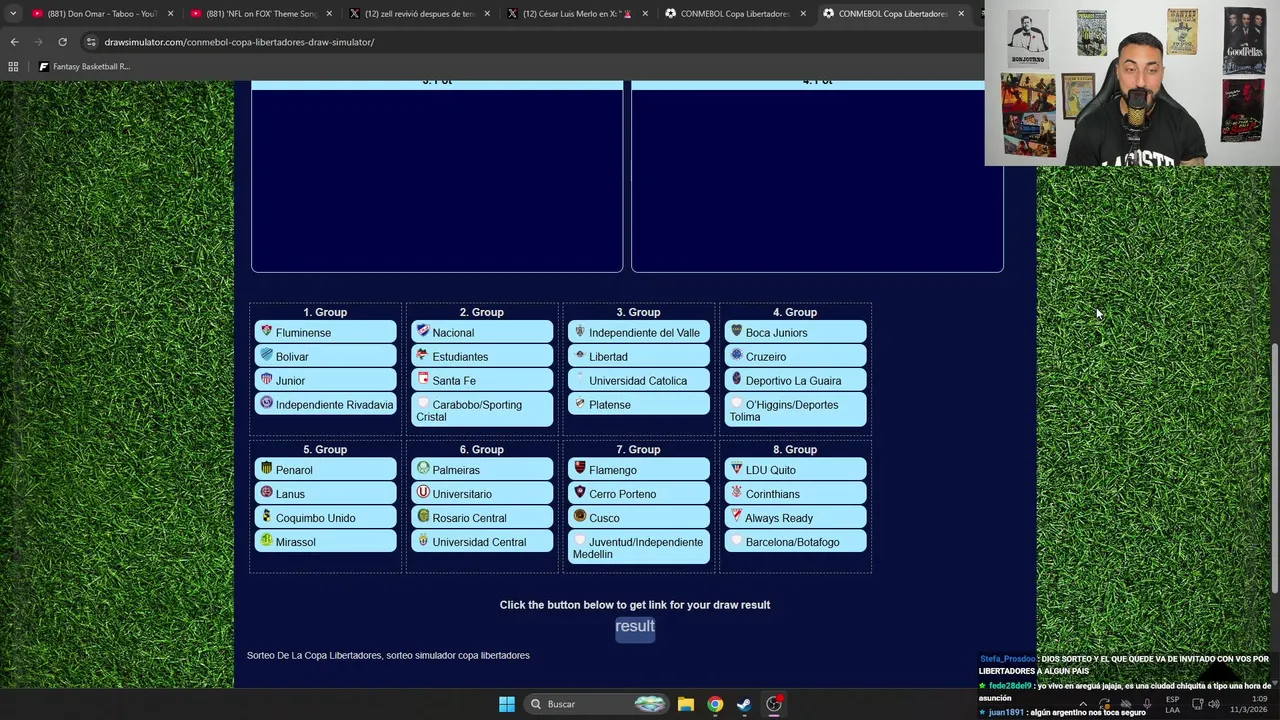
Task: Click the Juventud/Independiente Medellin entry
Action: coord(639,547)
